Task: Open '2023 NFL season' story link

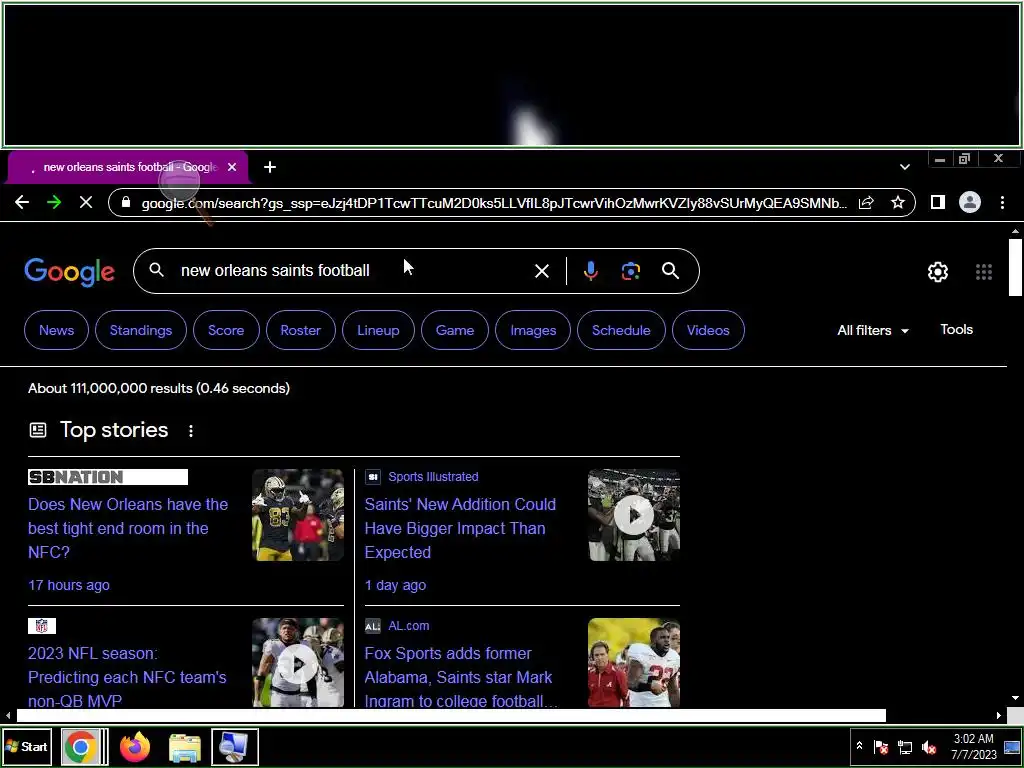Action: [127, 676]
